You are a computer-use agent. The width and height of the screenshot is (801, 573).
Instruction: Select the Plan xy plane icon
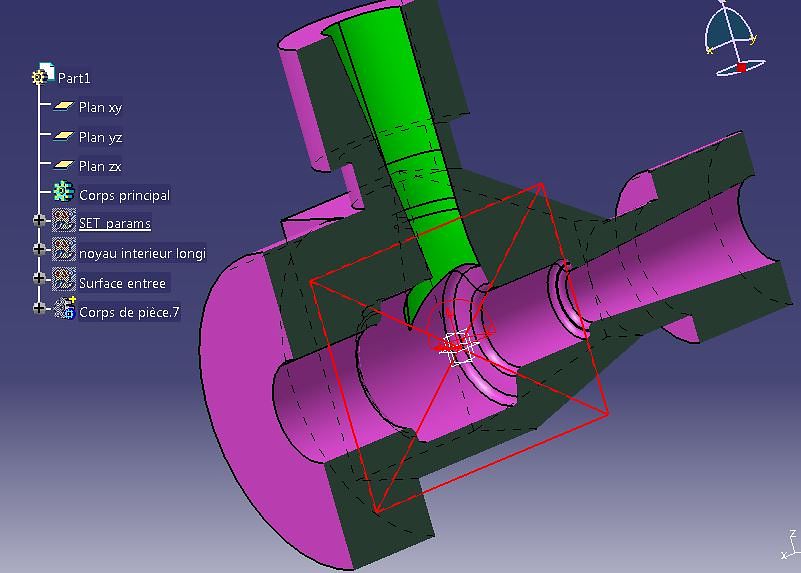[64, 106]
